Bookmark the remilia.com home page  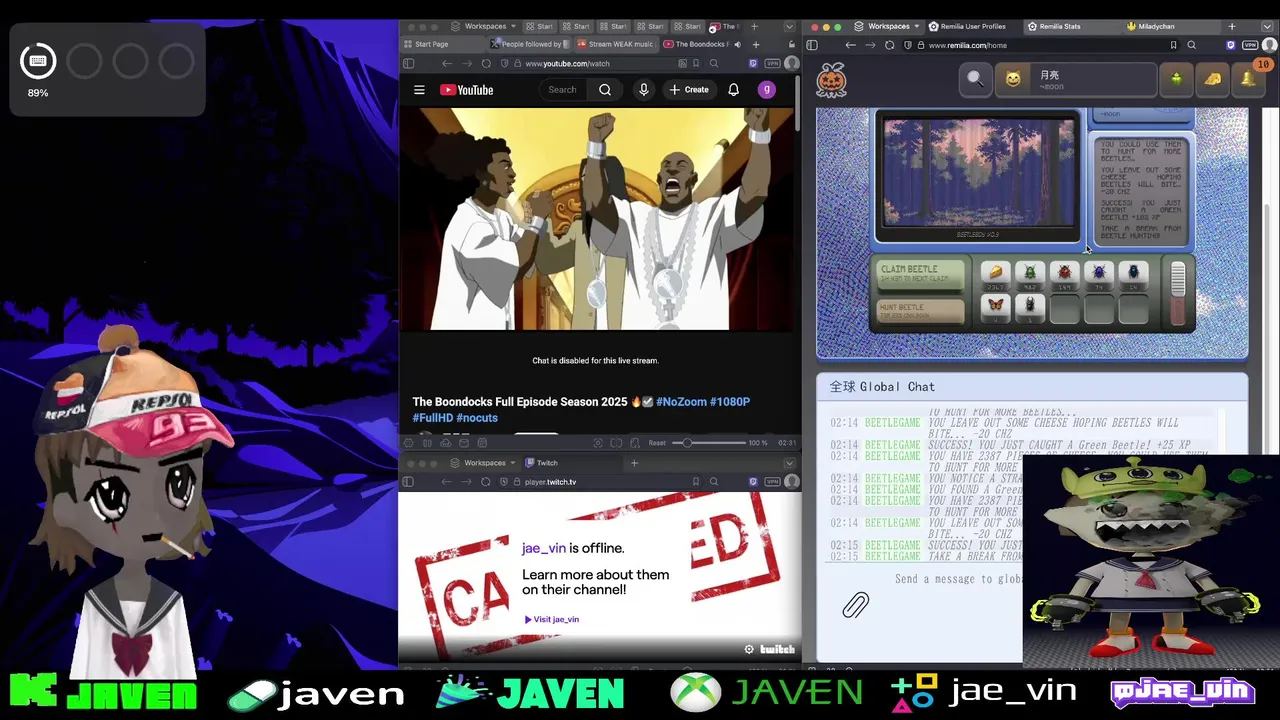click(1173, 45)
